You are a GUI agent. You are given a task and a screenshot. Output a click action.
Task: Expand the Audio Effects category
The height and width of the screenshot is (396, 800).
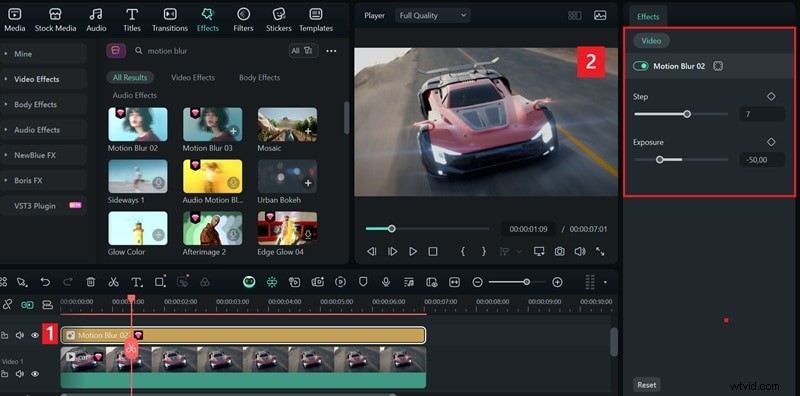pos(43,130)
